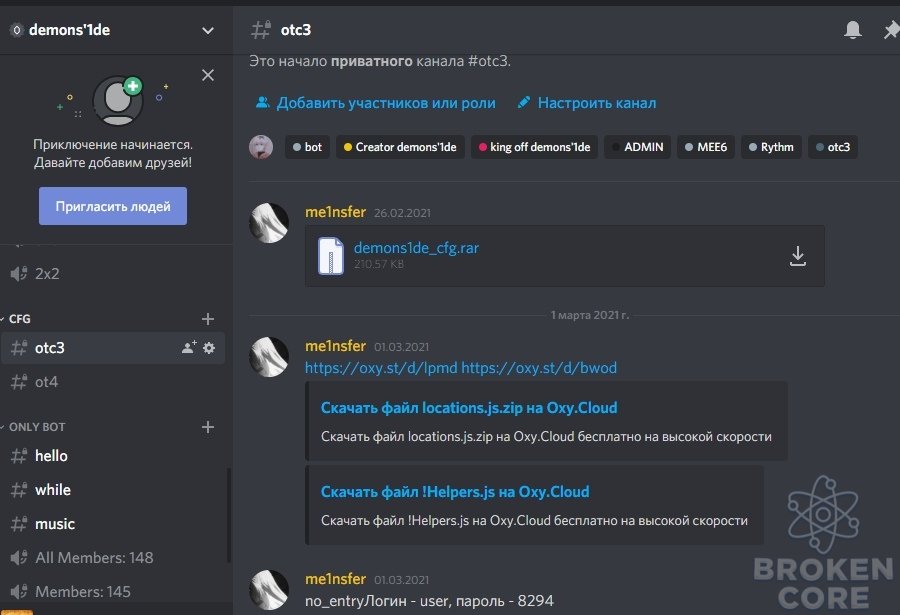900x615 pixels.
Task: Open the oxy.st/d/lpmd link
Action: (381, 368)
